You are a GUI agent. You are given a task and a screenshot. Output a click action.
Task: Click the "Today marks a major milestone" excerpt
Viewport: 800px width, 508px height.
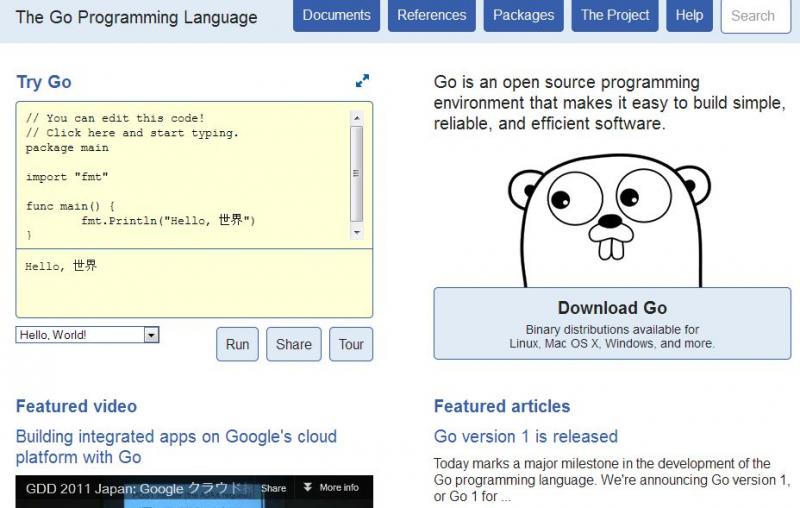612,479
